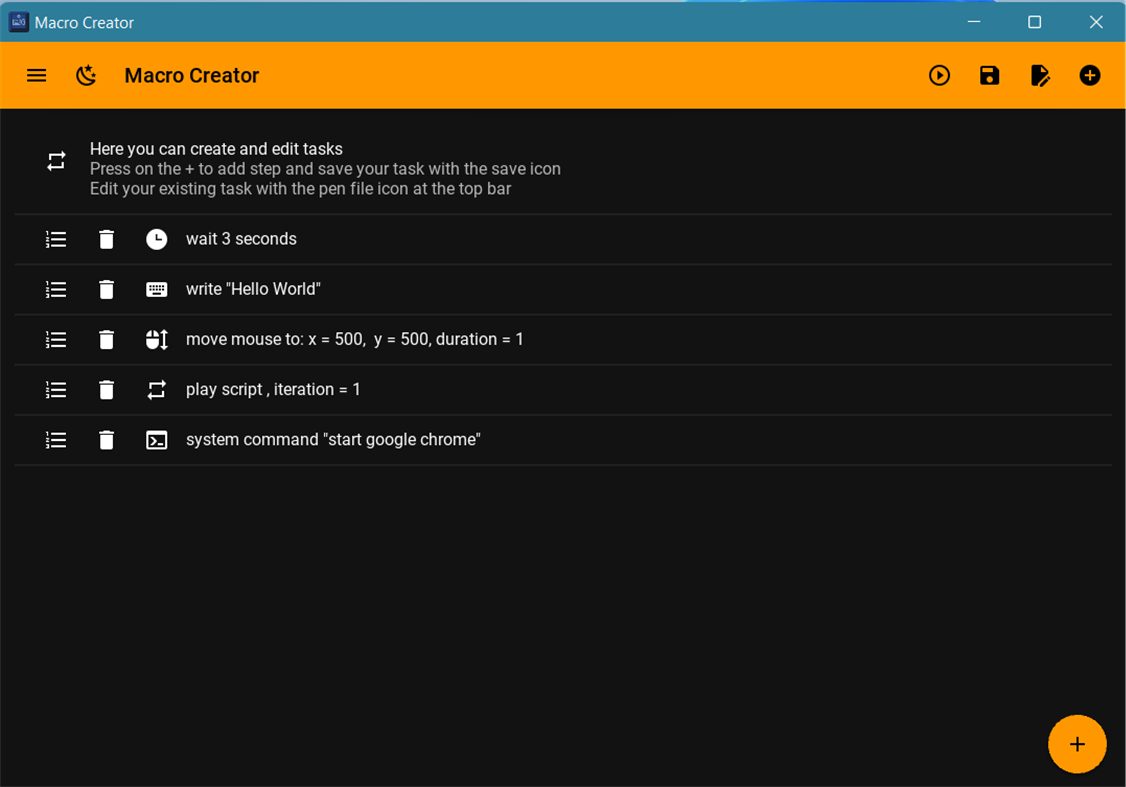Click the reorder handle of the move mouse step

point(56,339)
